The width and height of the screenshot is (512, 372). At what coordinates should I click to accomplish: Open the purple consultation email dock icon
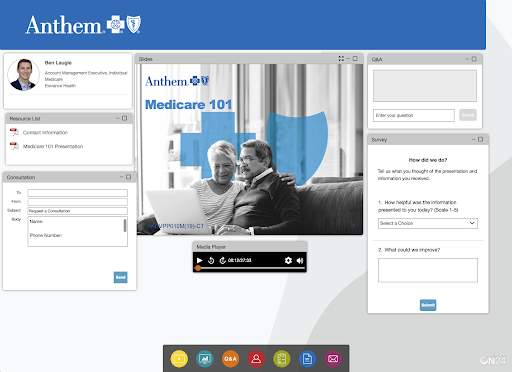[x=333, y=359]
